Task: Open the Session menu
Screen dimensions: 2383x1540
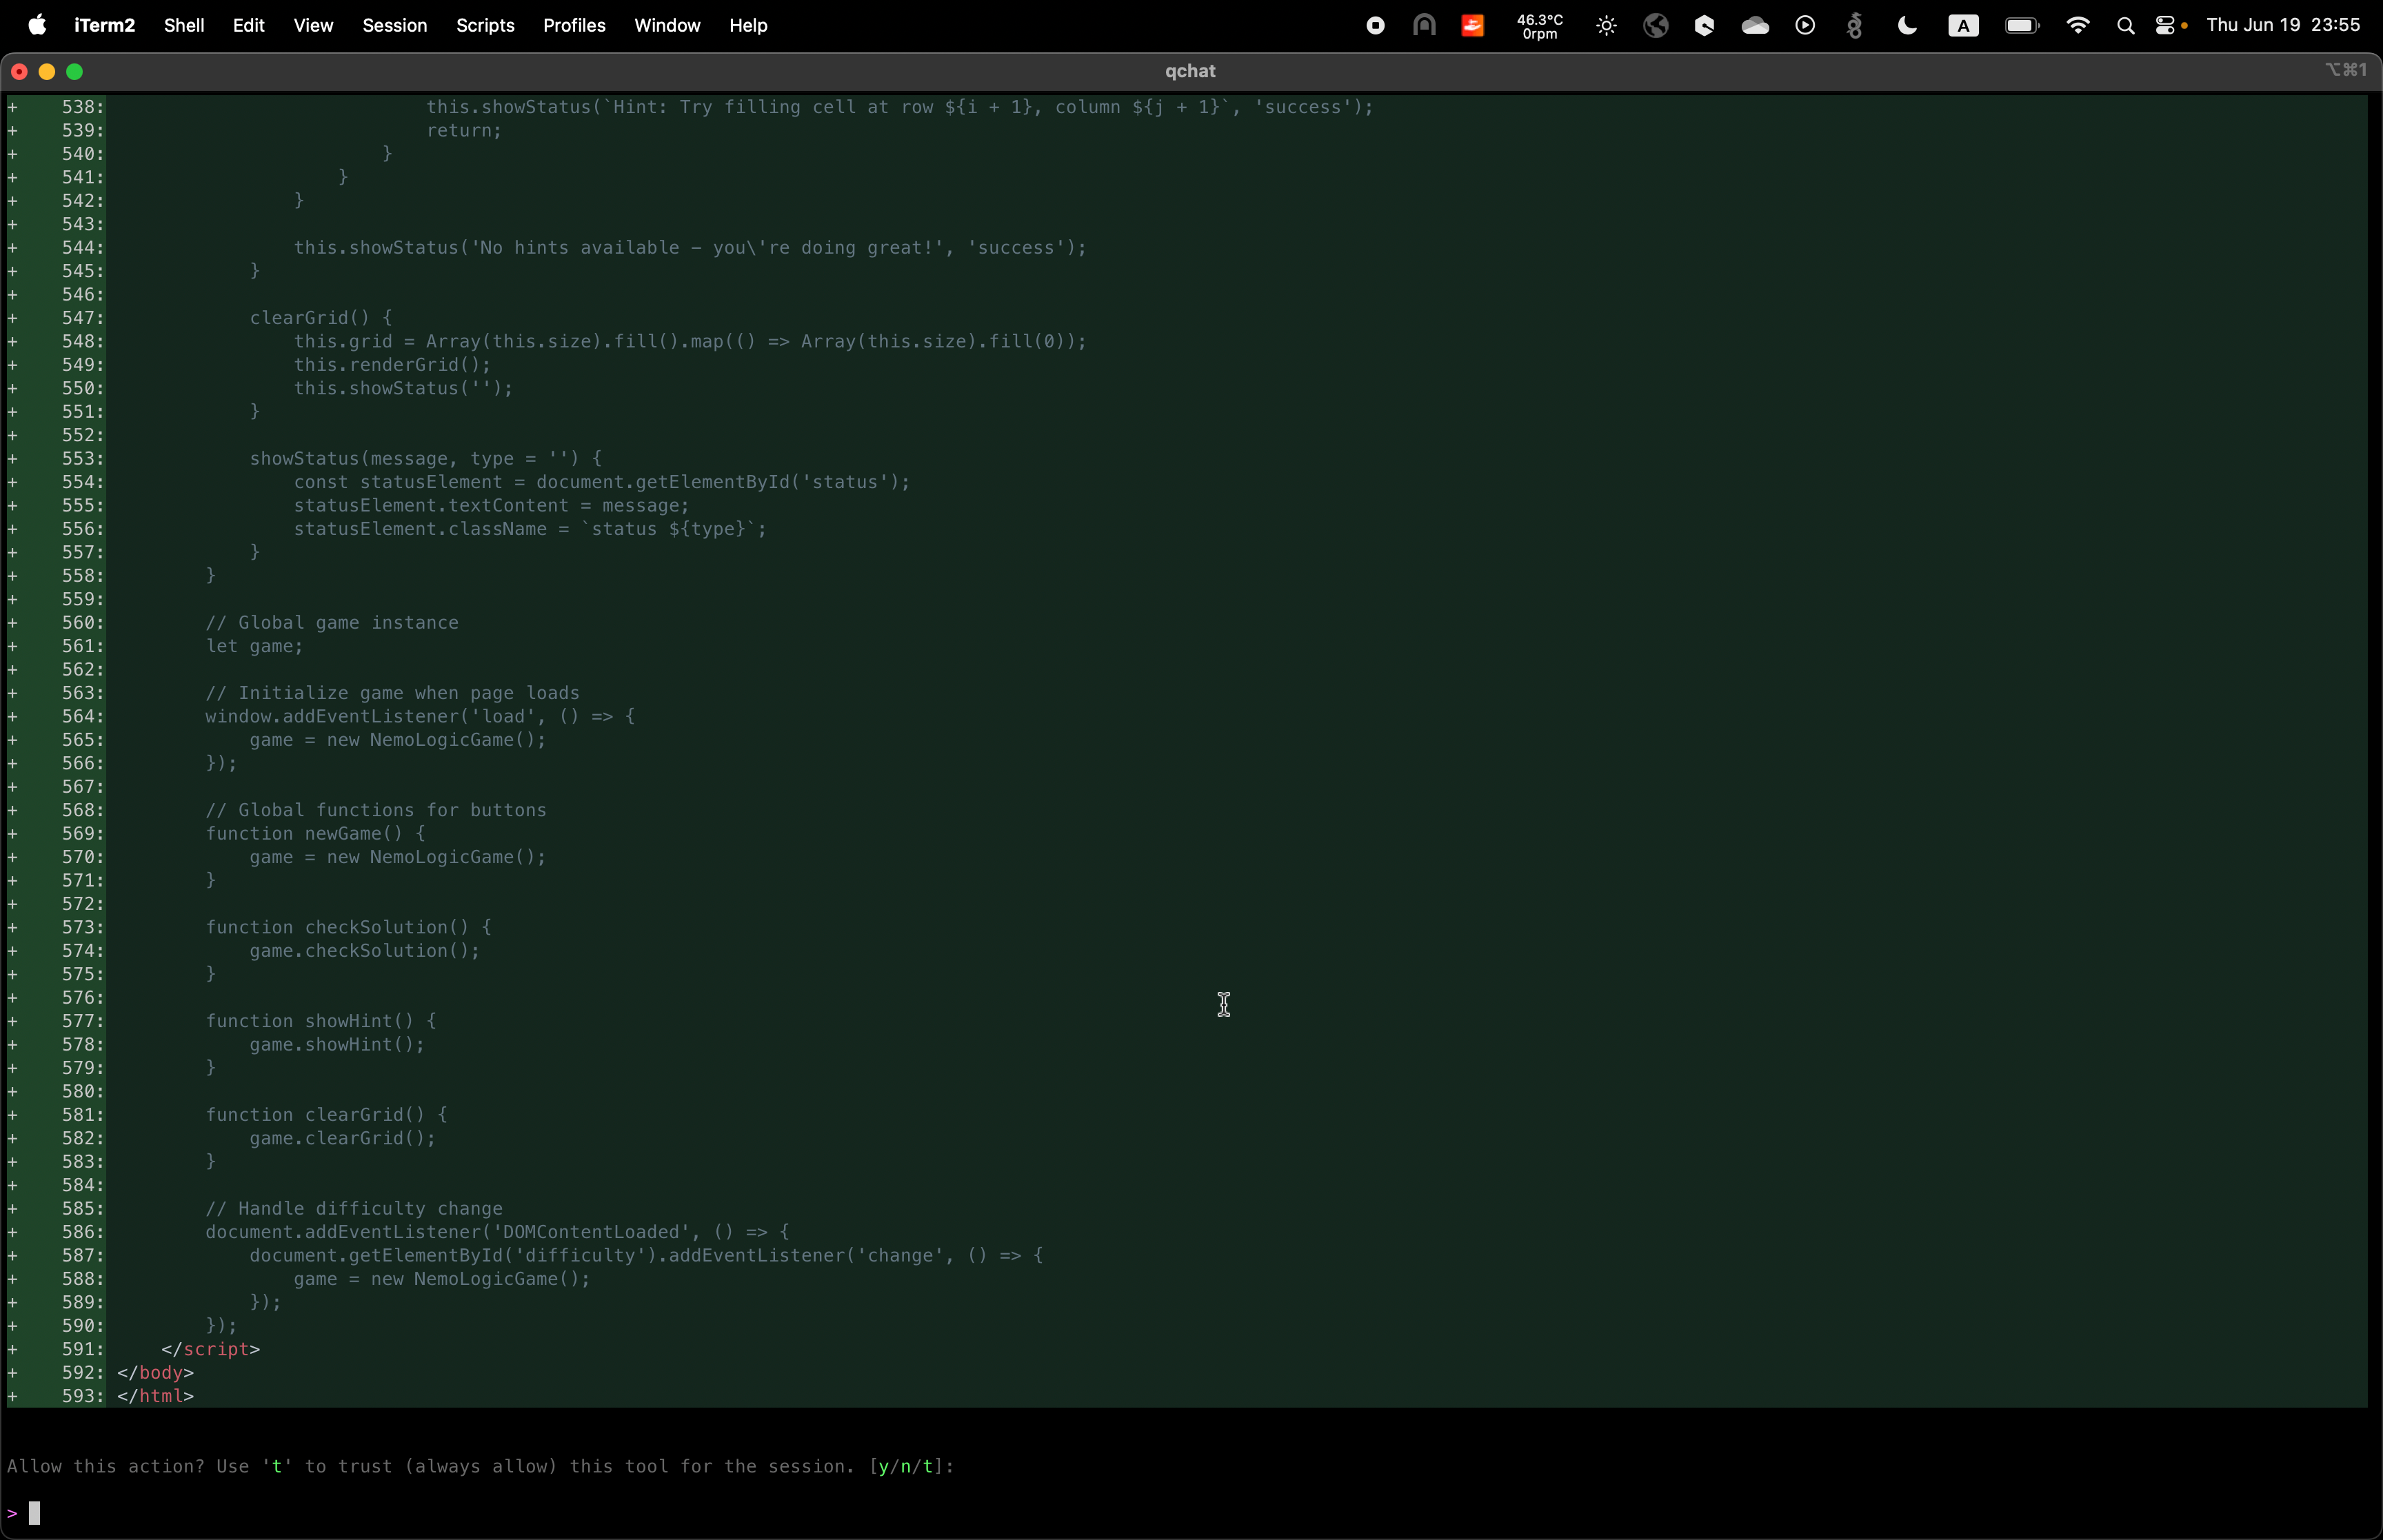Action: tap(394, 25)
